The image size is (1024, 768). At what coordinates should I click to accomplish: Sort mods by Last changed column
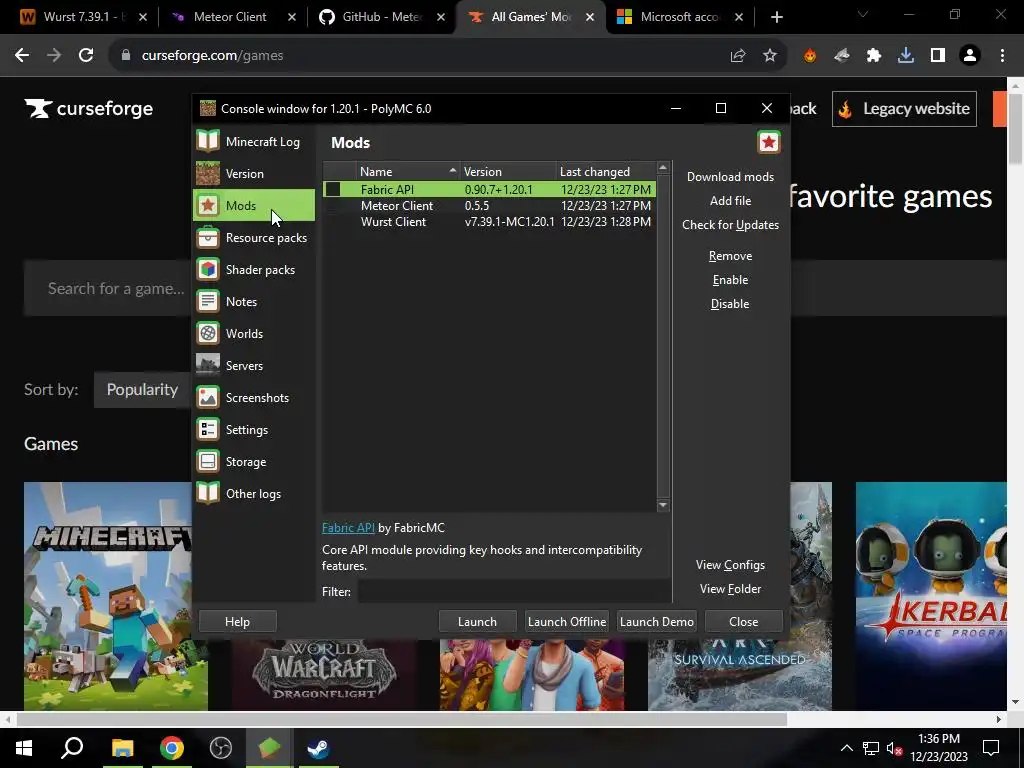tap(606, 172)
